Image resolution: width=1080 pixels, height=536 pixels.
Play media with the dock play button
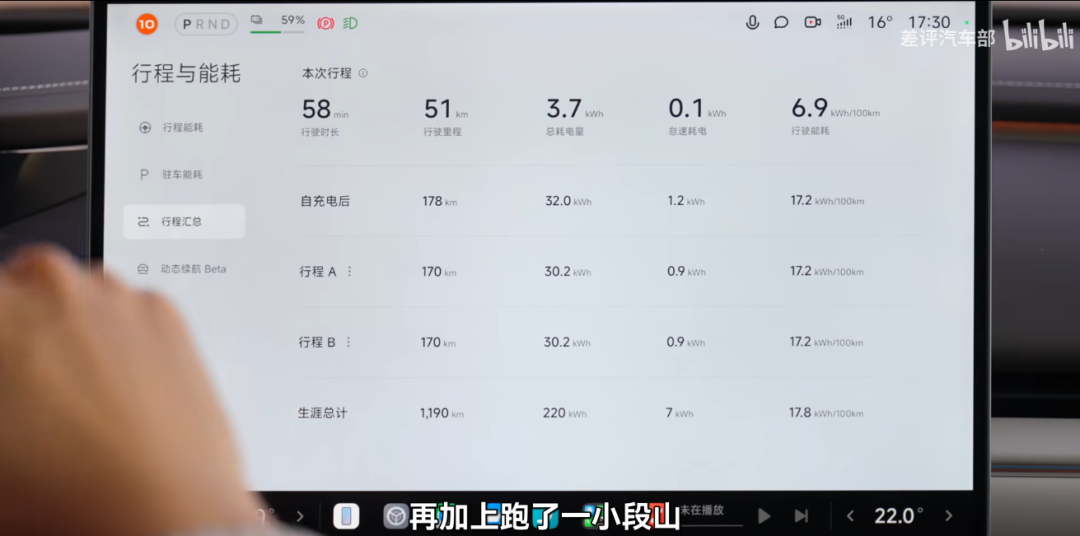[764, 516]
